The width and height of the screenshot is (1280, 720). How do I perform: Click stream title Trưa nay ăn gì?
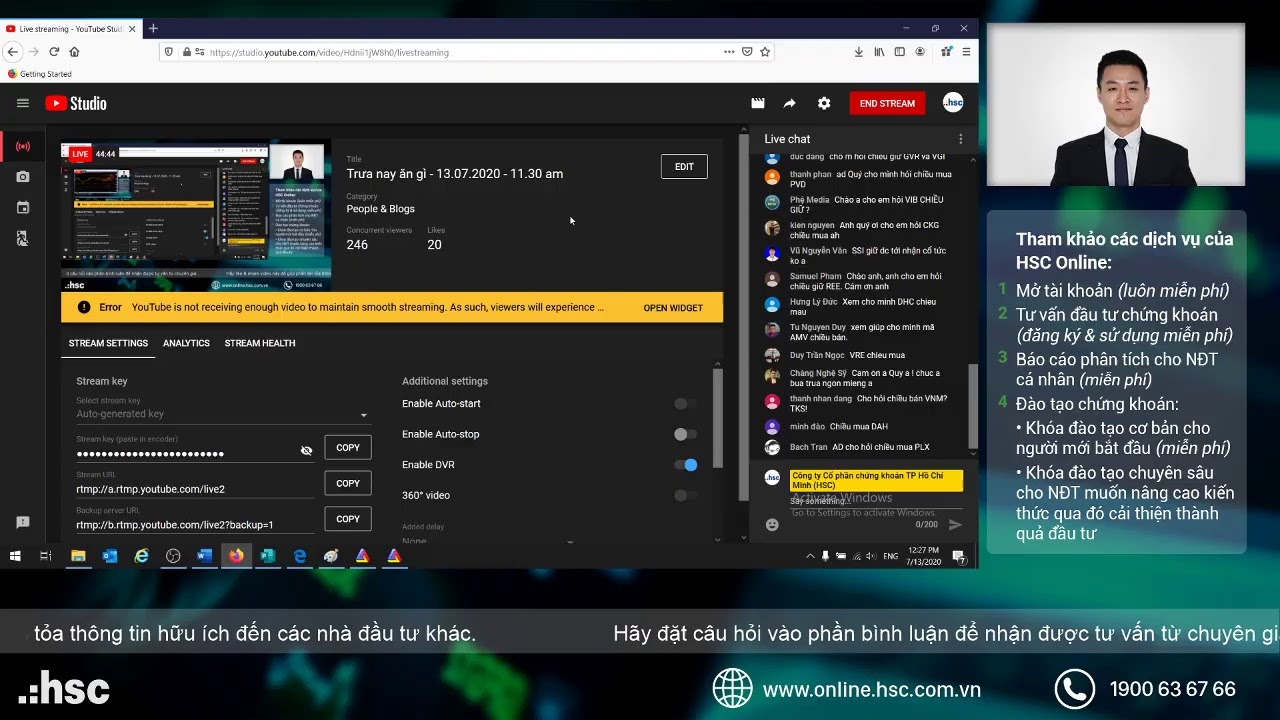[455, 174]
